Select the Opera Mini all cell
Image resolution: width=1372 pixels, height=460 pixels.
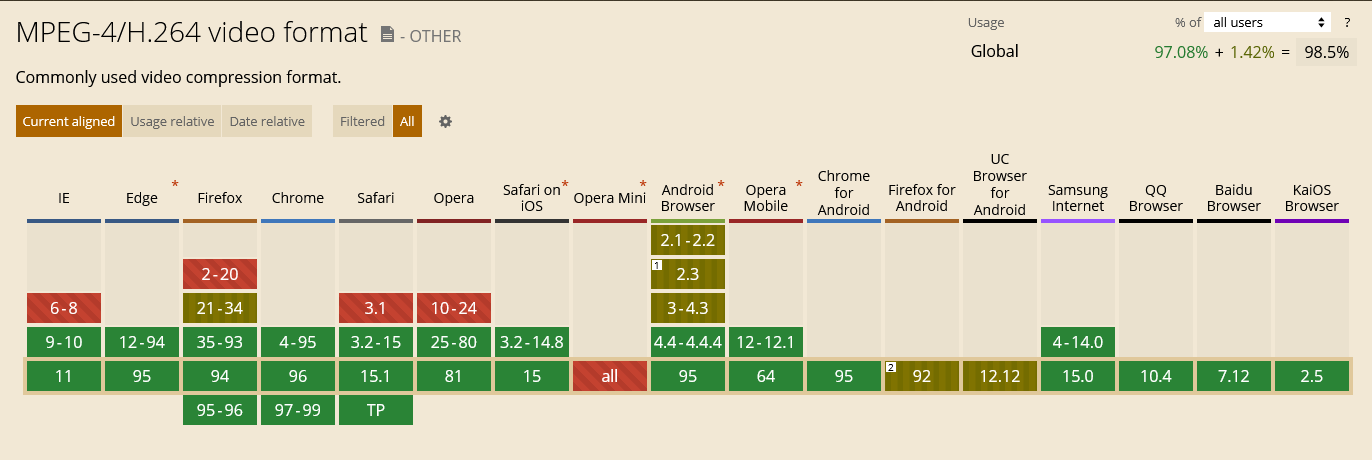(x=610, y=376)
